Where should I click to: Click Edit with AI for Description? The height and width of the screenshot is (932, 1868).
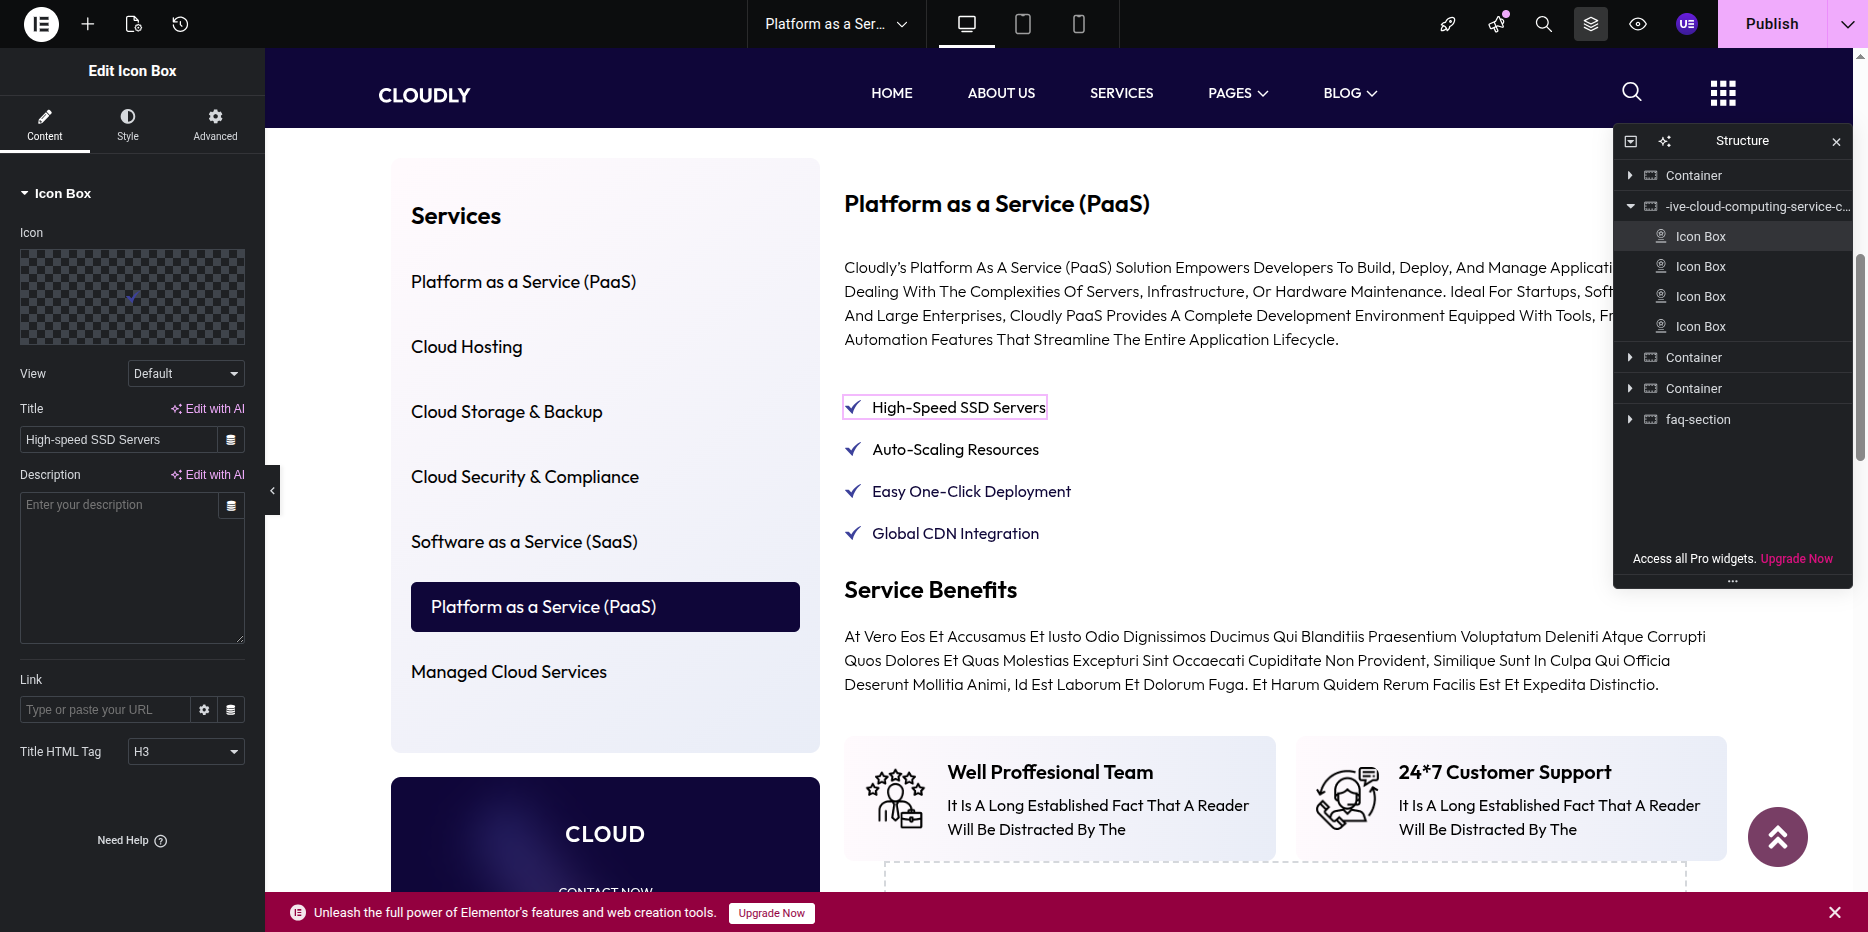pyautogui.click(x=208, y=475)
